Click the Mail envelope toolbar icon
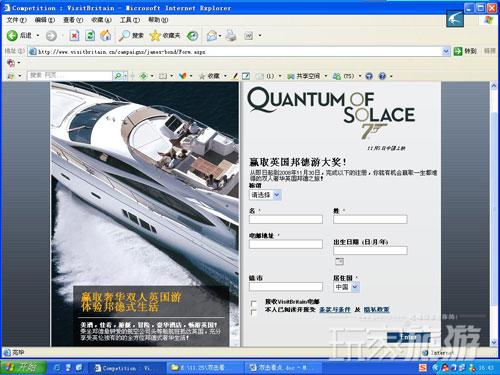The image size is (500, 375). point(212,36)
